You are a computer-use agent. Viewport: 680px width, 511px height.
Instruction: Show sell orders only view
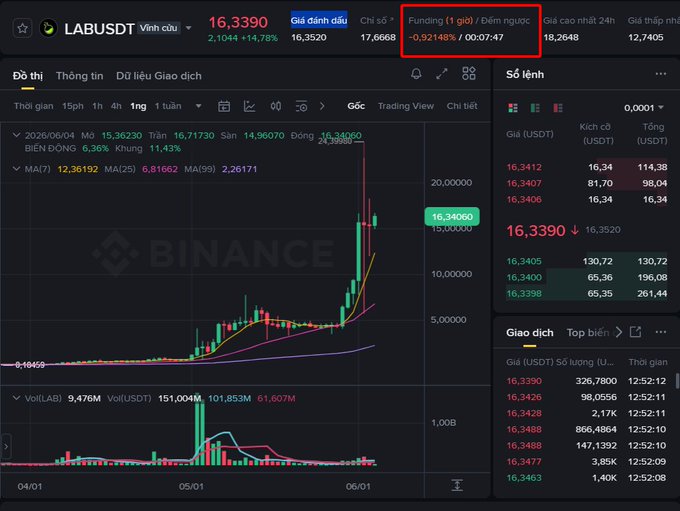point(558,108)
